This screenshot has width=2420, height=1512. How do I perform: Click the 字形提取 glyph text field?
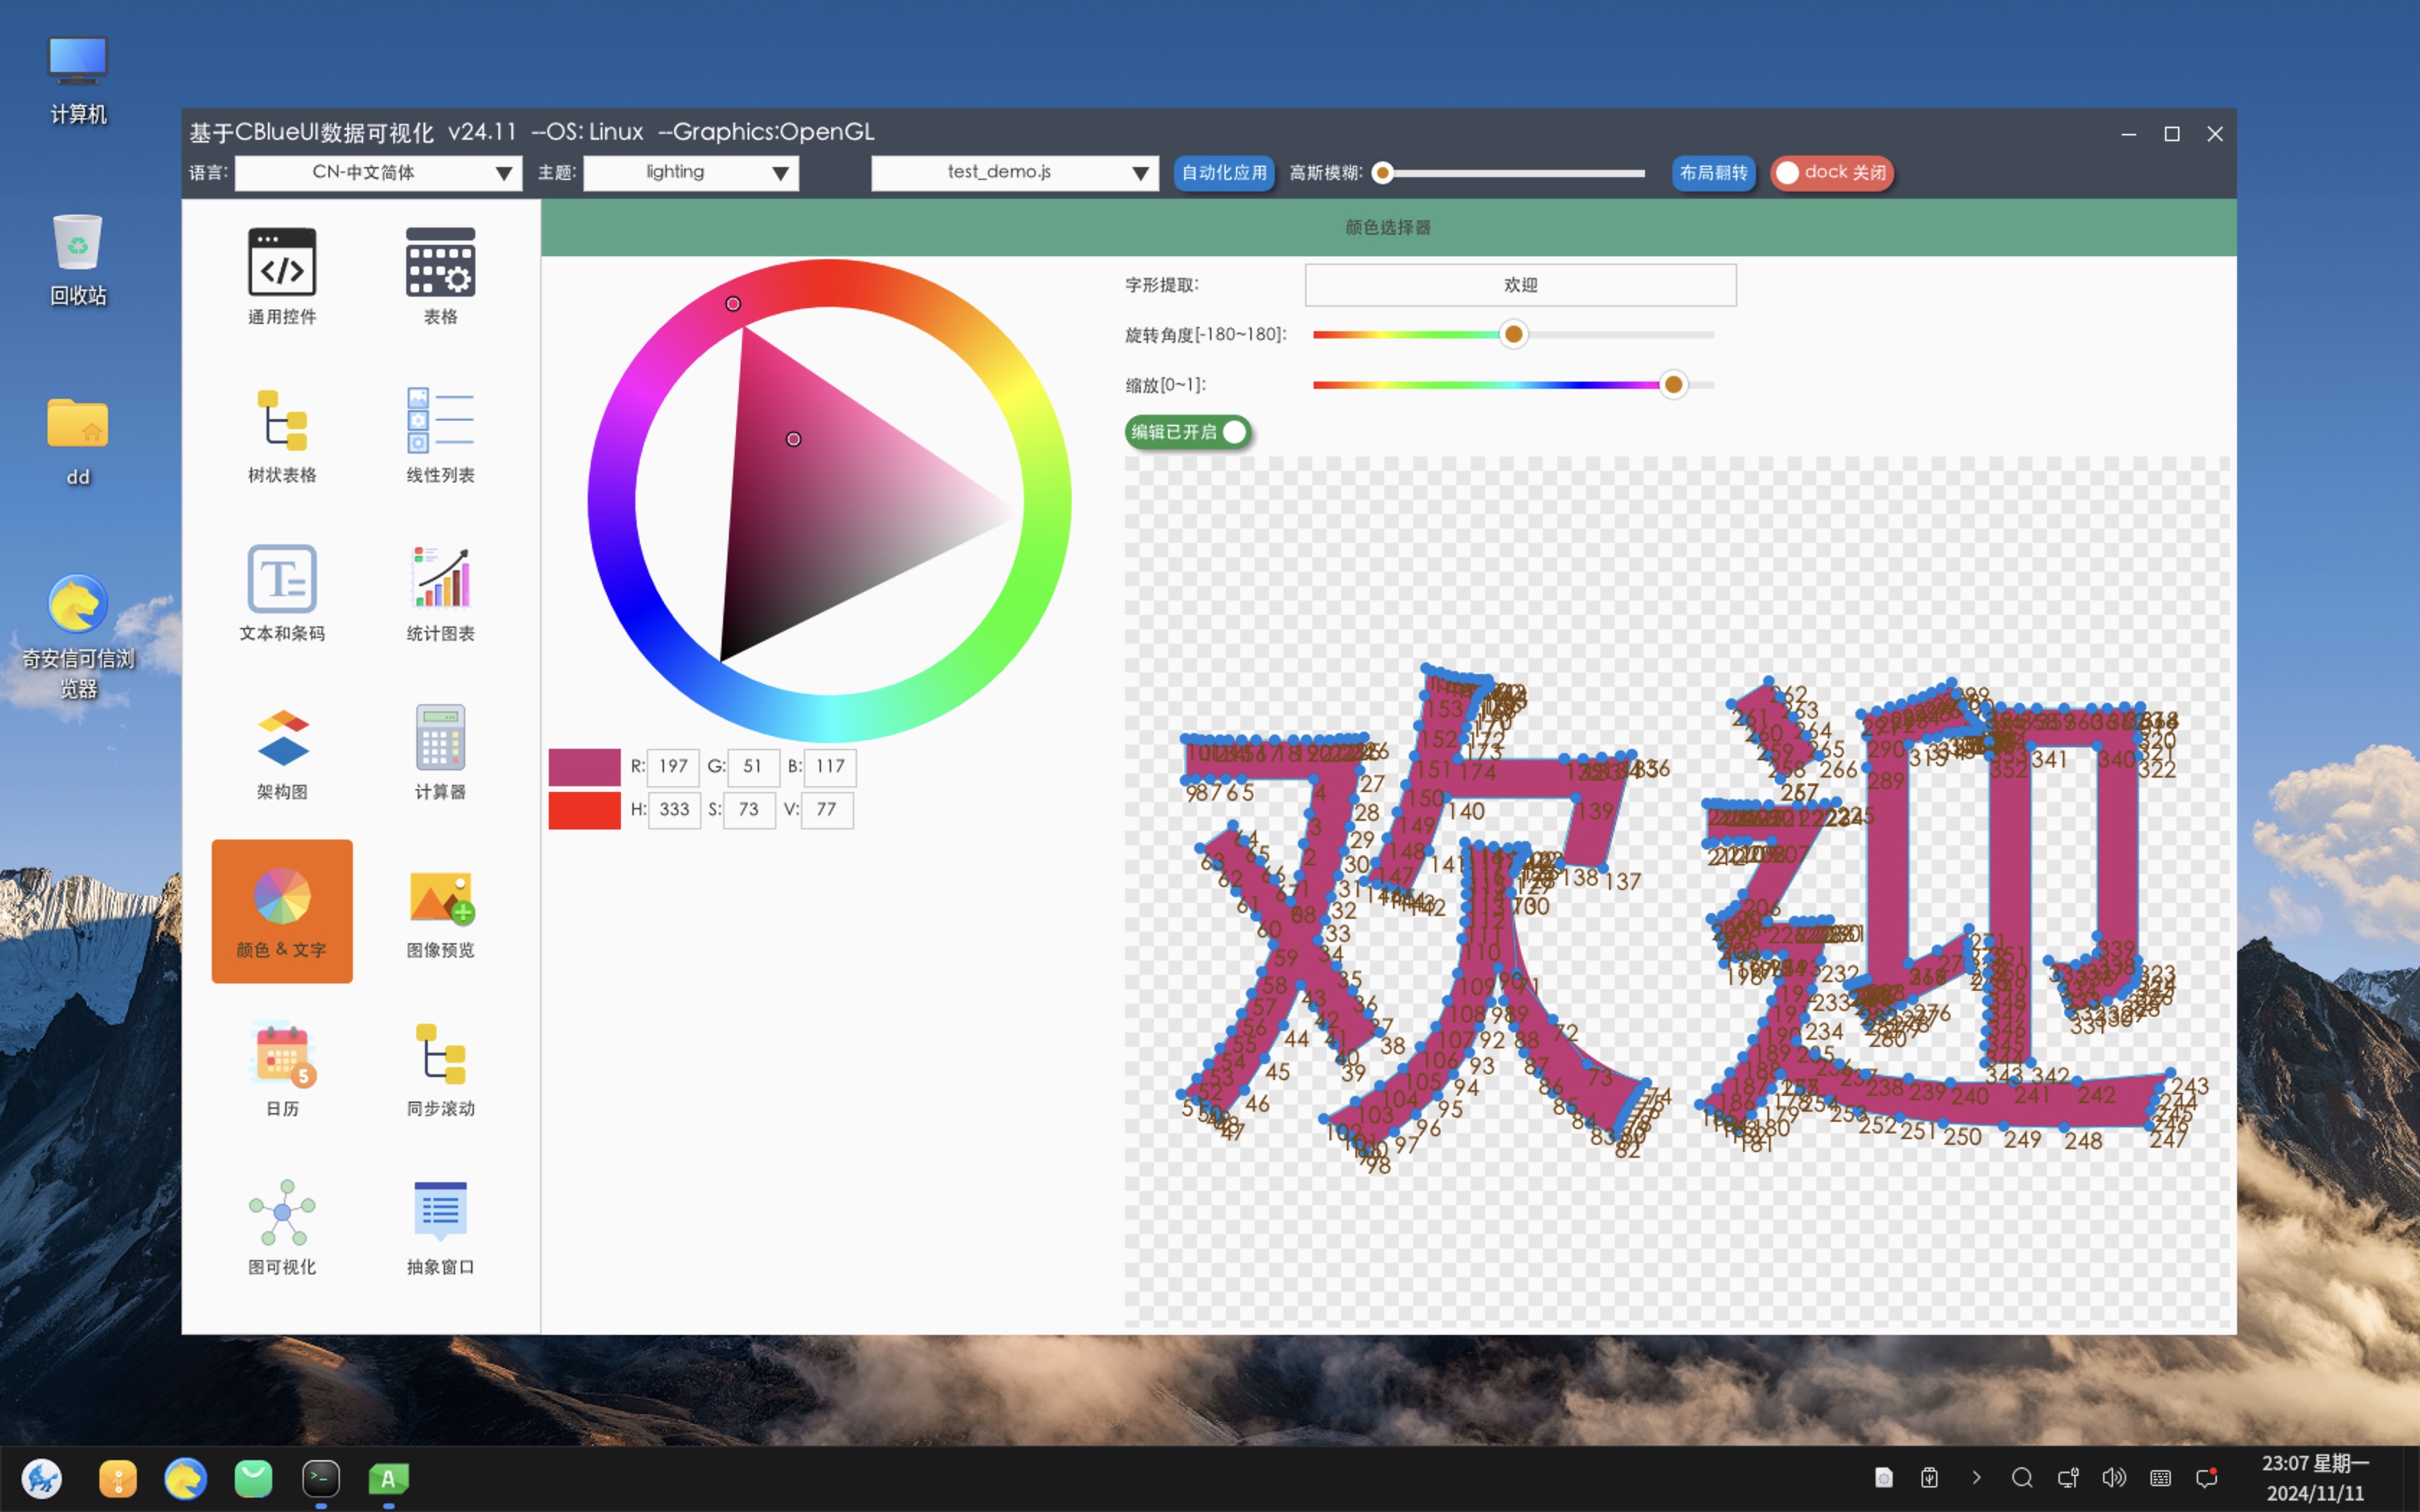(1520, 285)
